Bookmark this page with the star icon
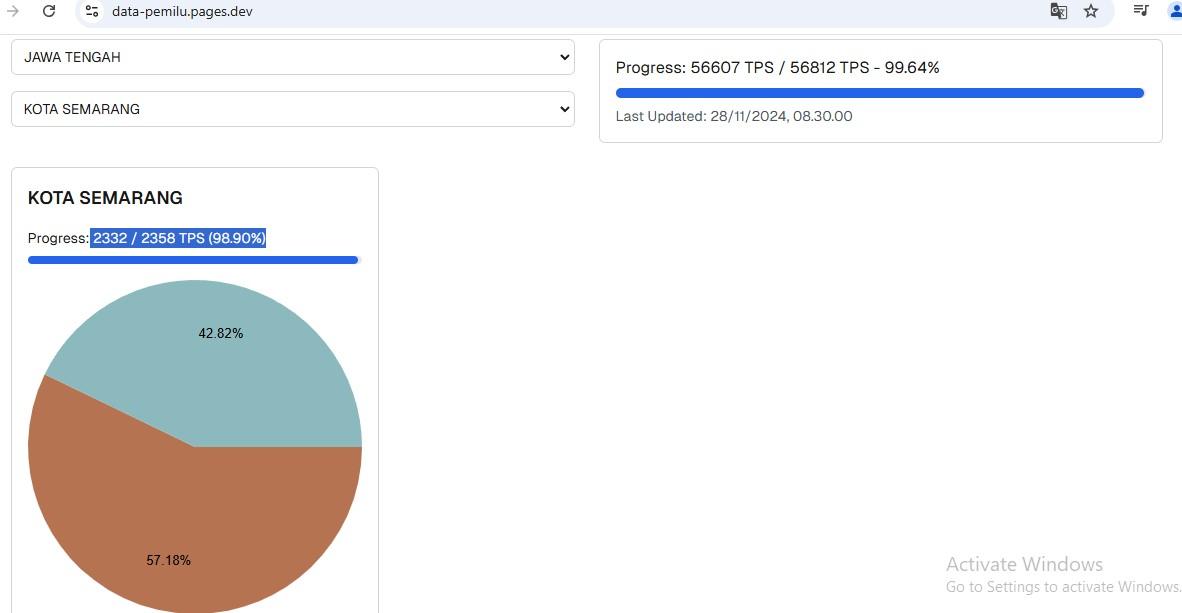This screenshot has width=1182, height=613. [1091, 11]
